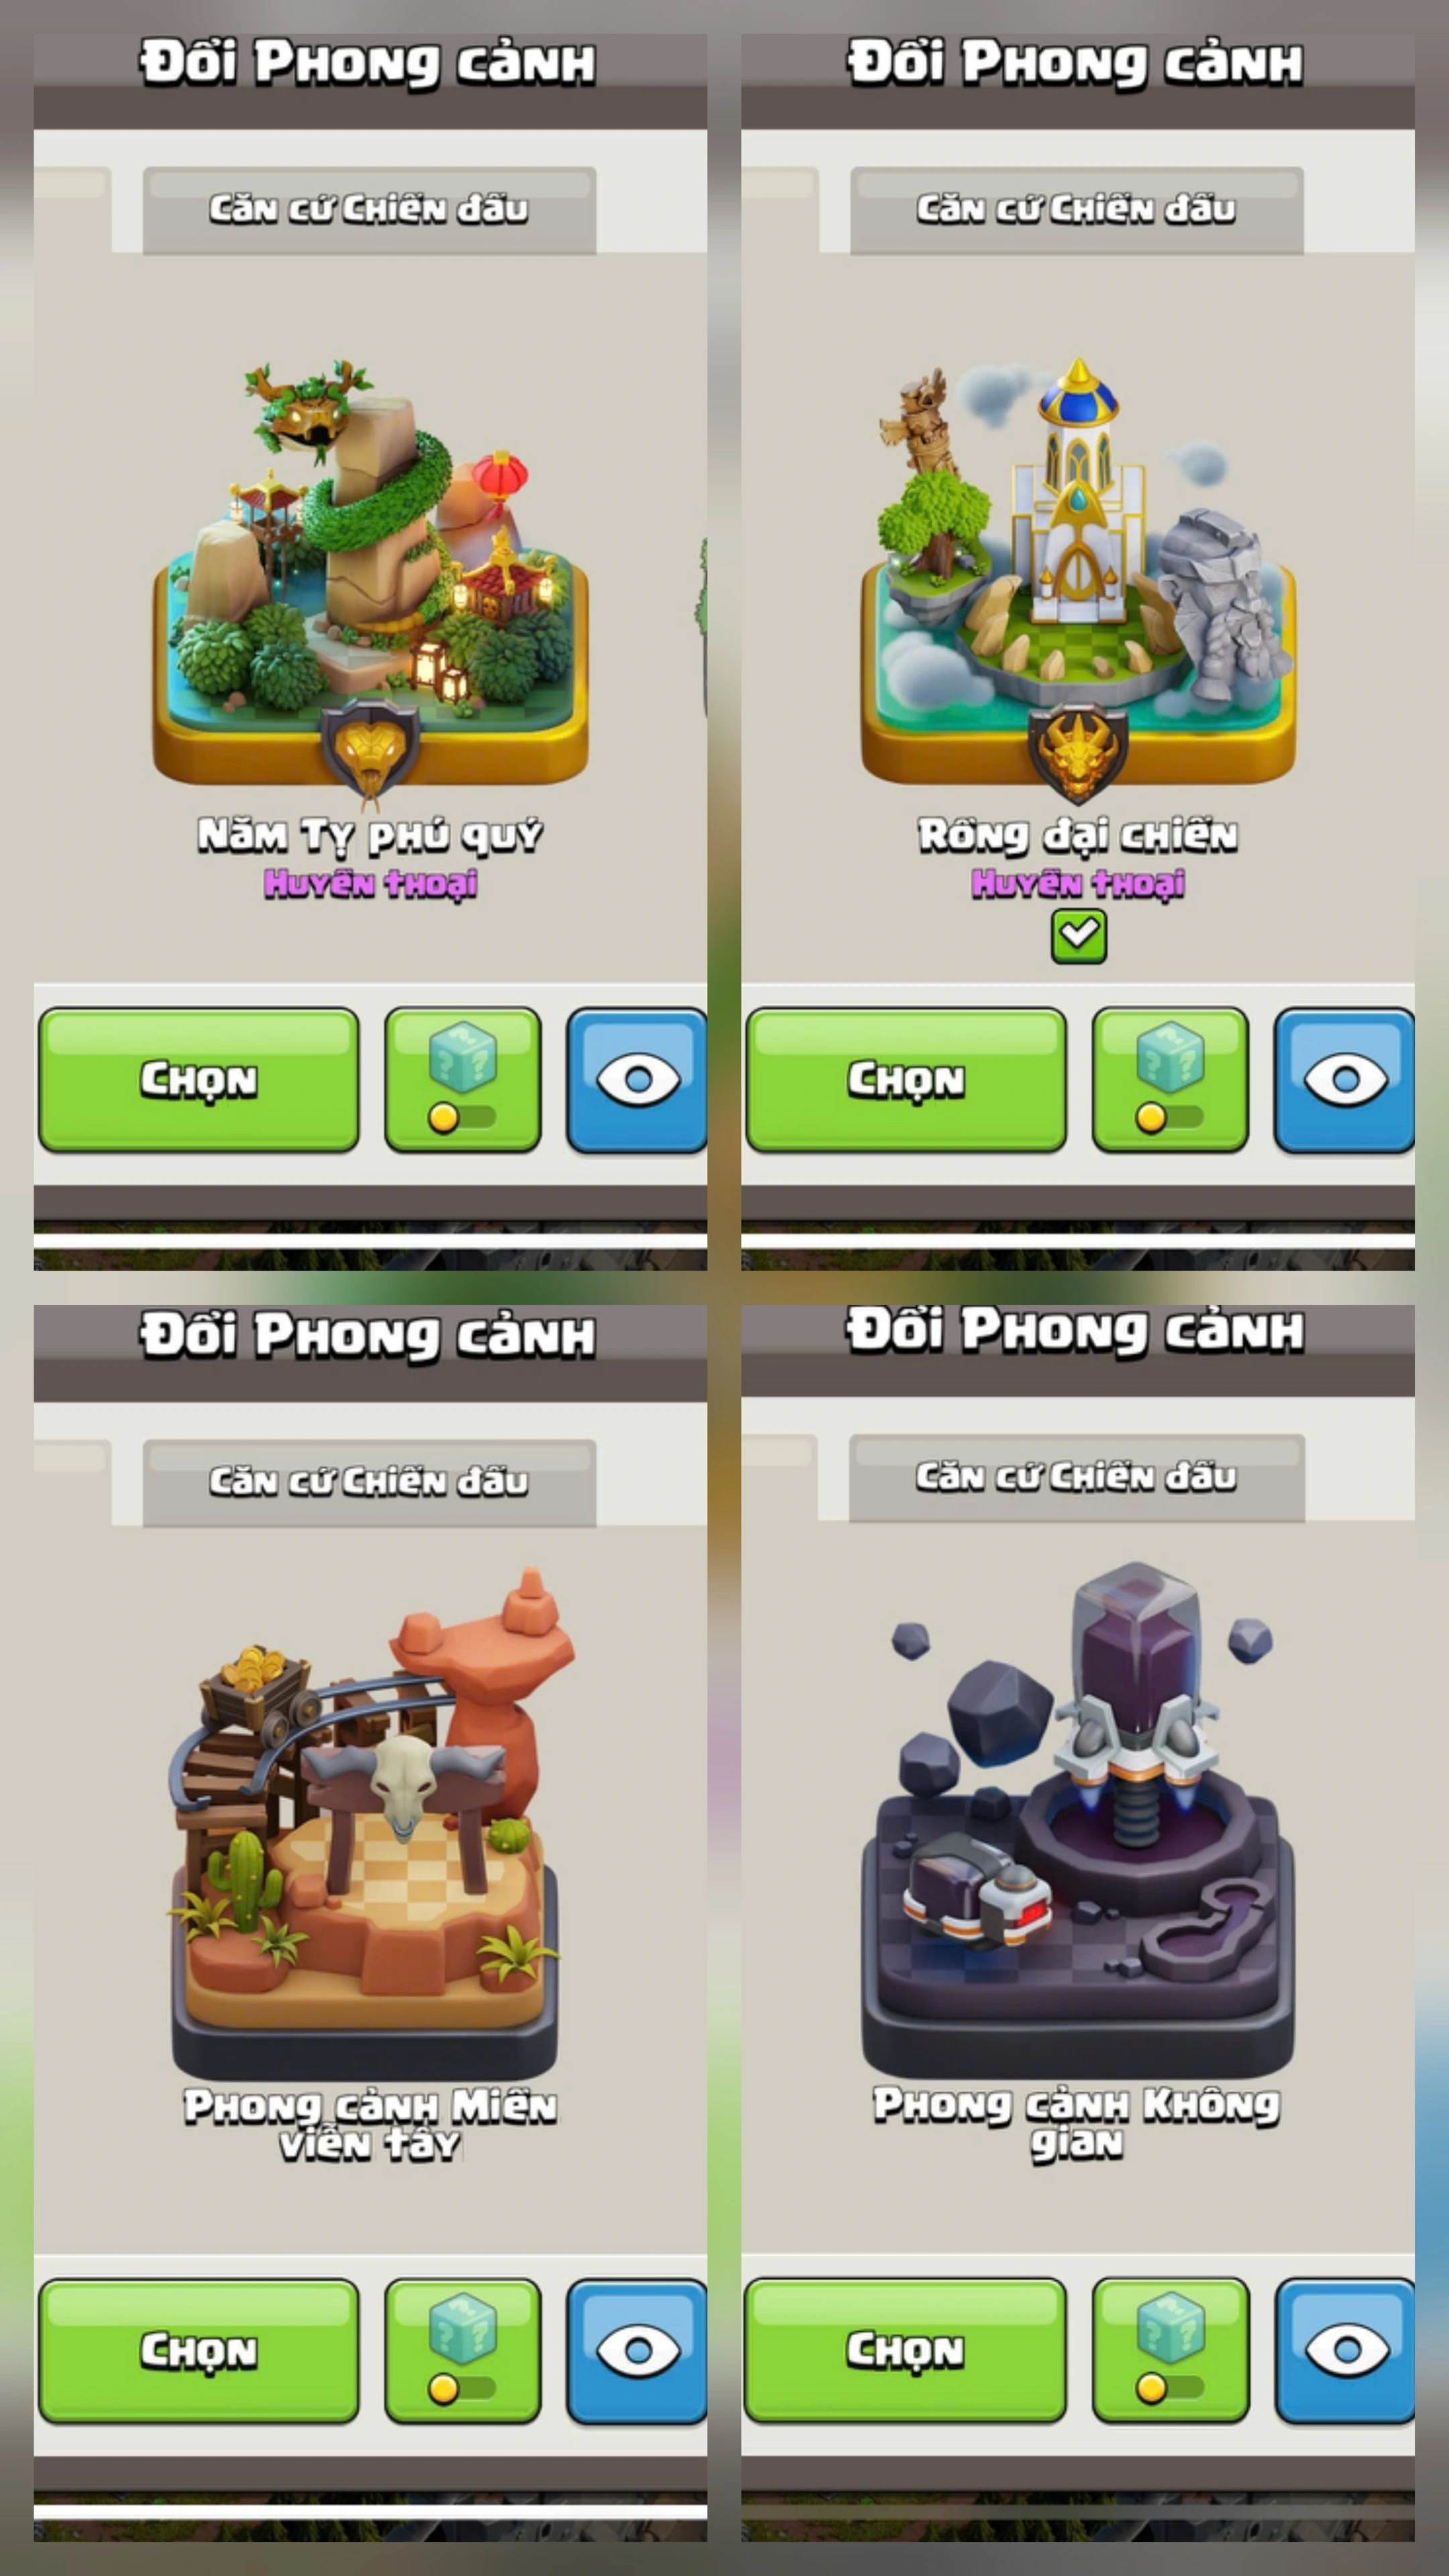
Task: Select Phong cảnh Không gian with Chọn
Action: (x=905, y=2350)
